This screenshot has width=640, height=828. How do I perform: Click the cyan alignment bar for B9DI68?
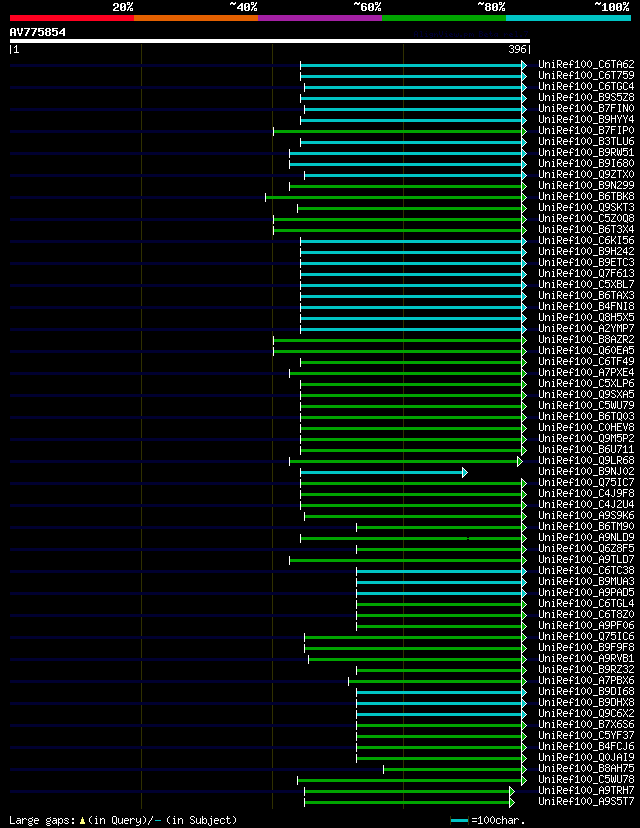[x=441, y=692]
